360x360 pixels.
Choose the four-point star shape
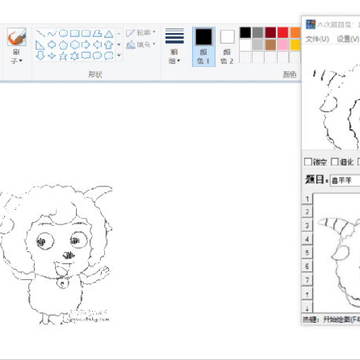click(52, 56)
